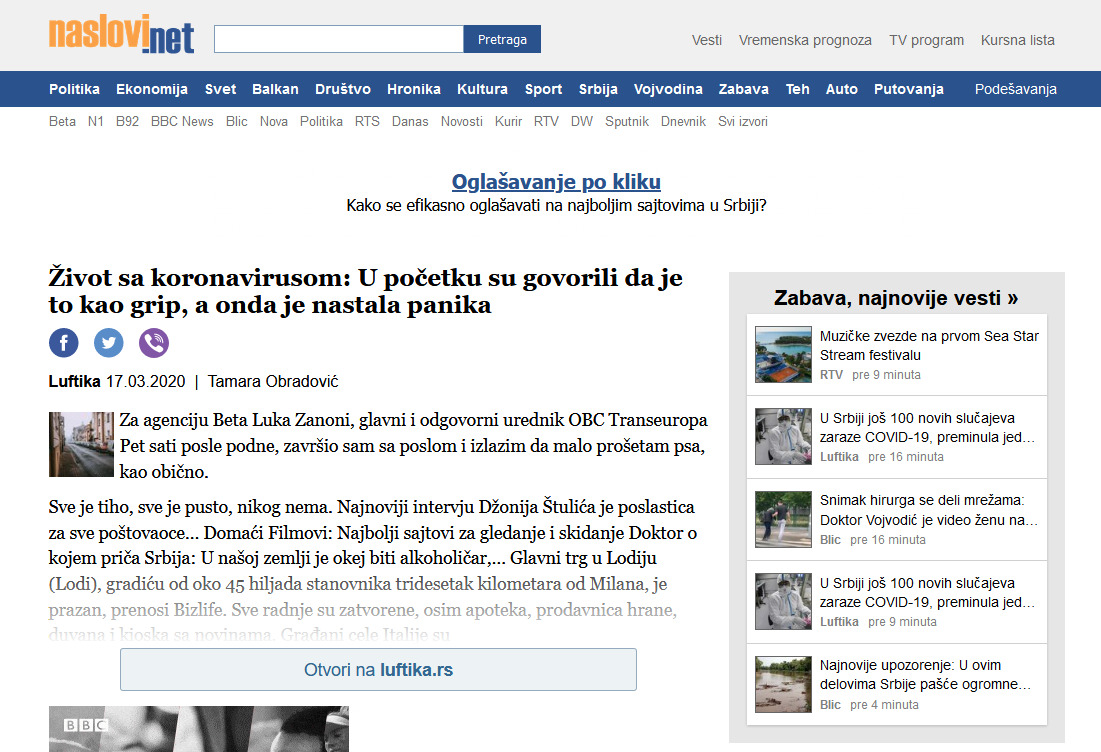Open Kultura category
Image resolution: width=1101 pixels, height=752 pixels.
pyautogui.click(x=482, y=89)
